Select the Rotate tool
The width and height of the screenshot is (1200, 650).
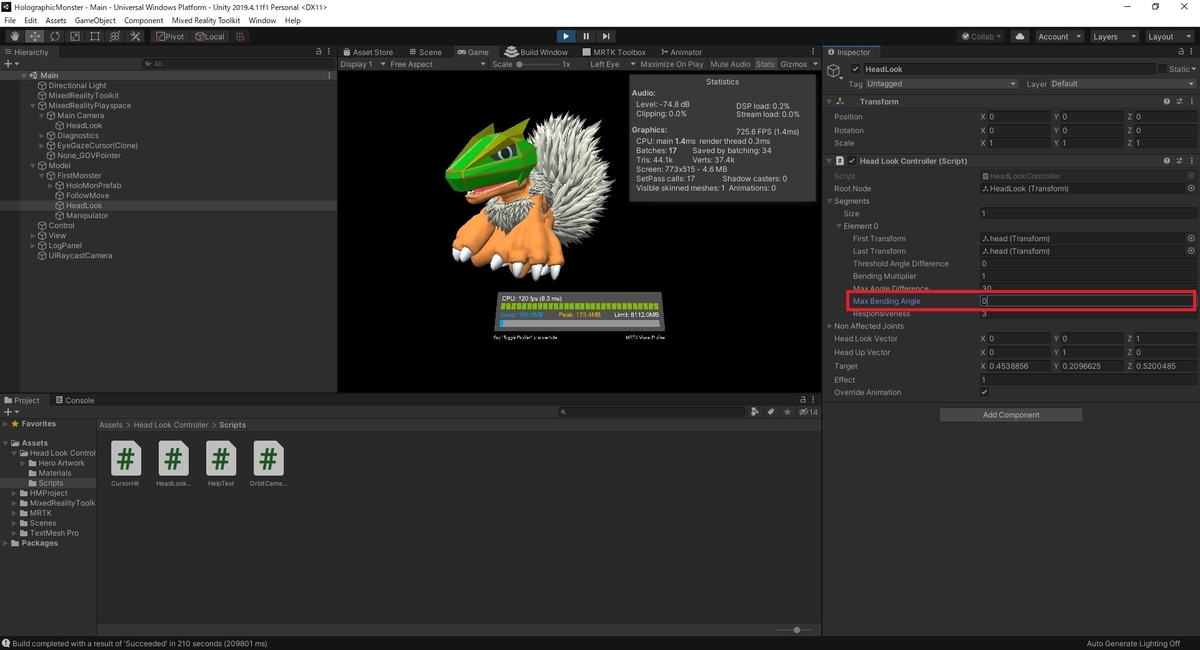coord(54,36)
